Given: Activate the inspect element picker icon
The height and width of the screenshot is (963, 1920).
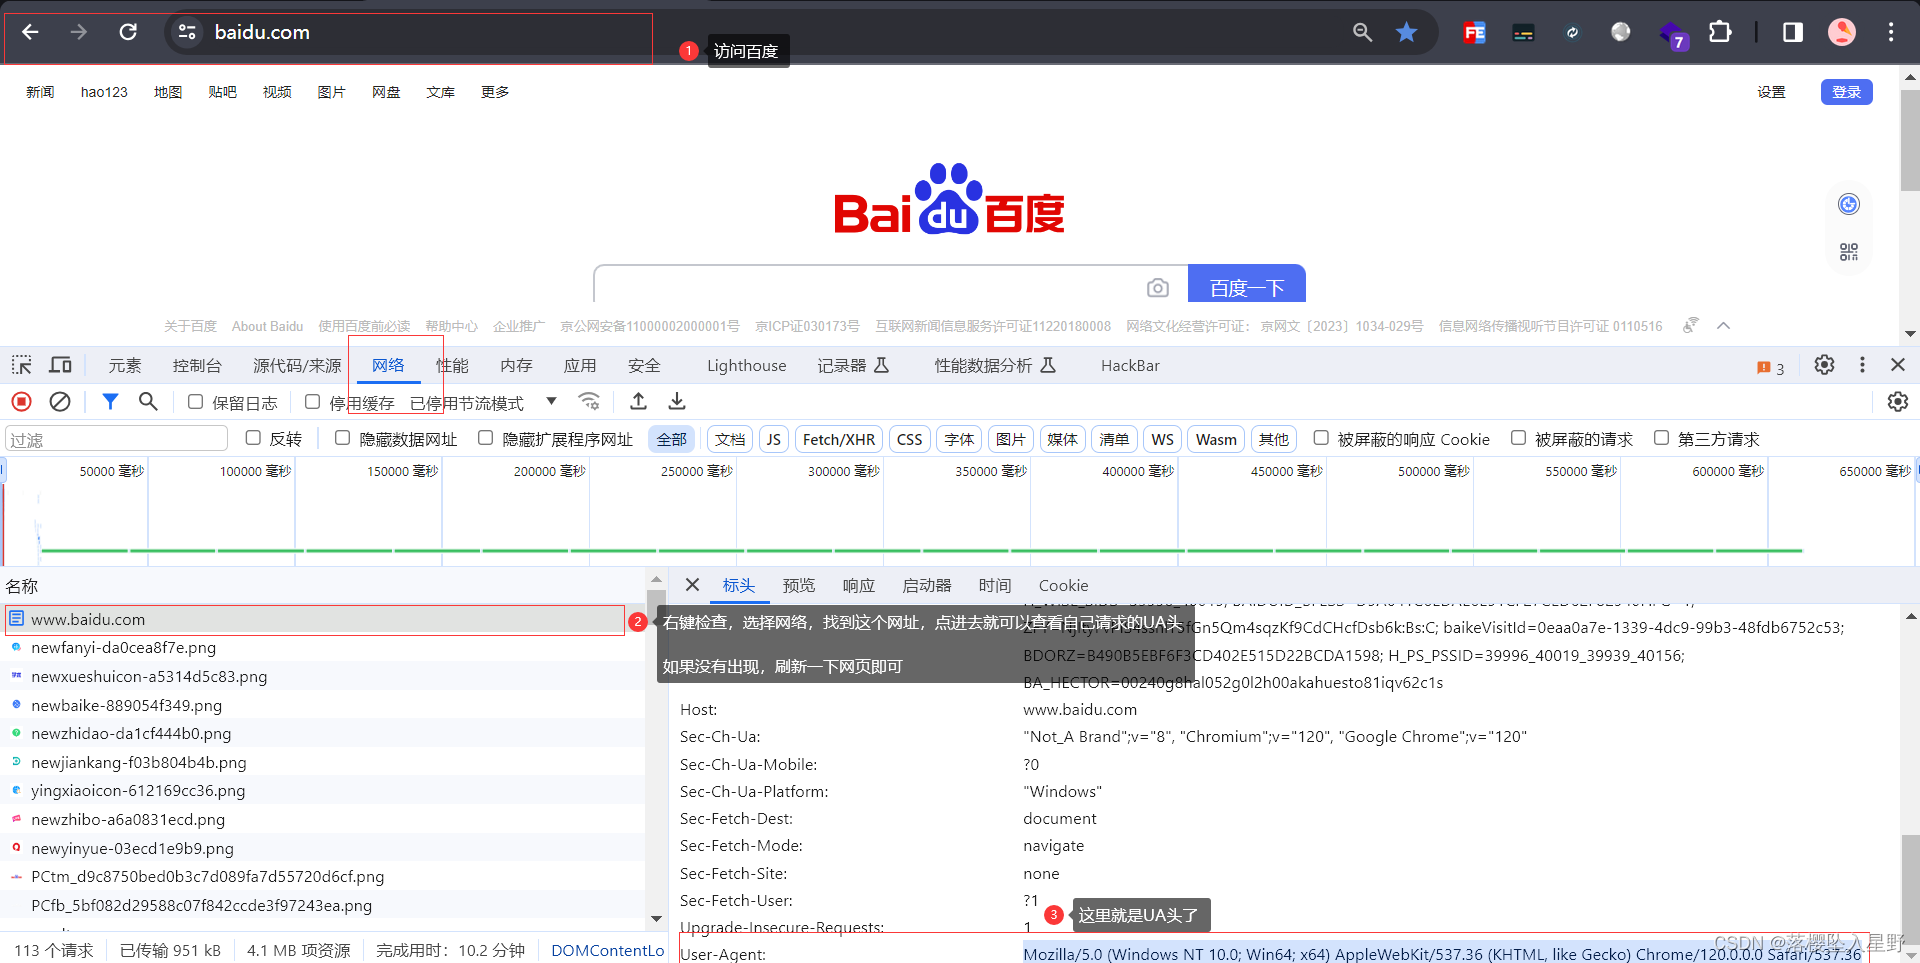Looking at the screenshot, I should click(x=22, y=365).
